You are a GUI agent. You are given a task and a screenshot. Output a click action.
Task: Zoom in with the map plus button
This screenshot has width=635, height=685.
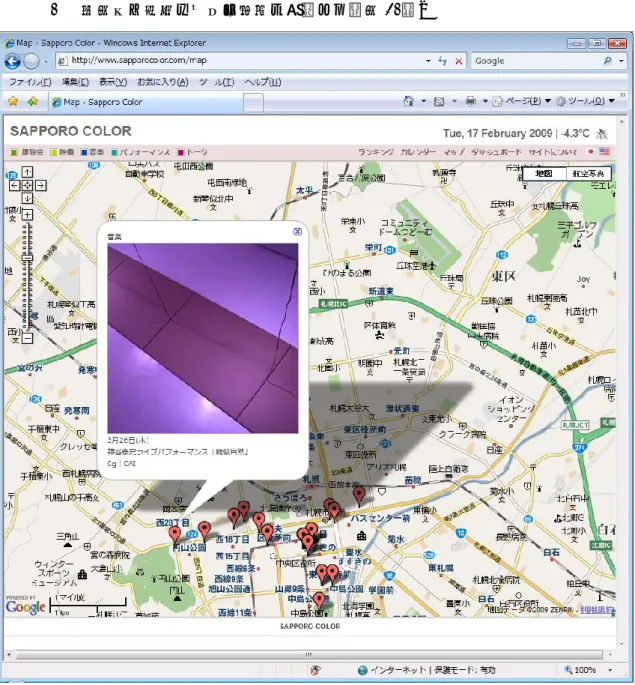coord(27,214)
